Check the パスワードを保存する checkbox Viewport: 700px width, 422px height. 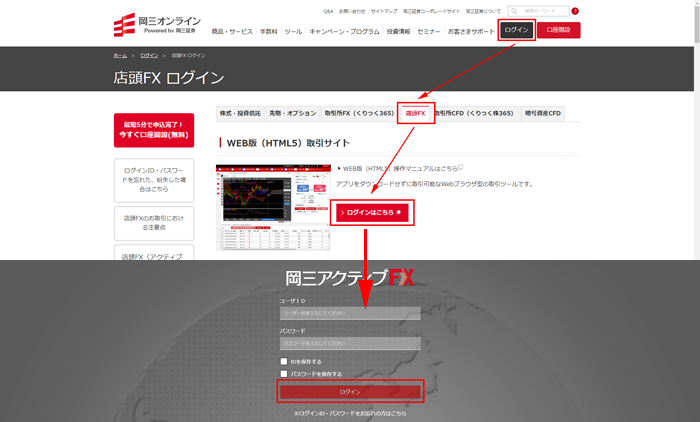[x=284, y=374]
